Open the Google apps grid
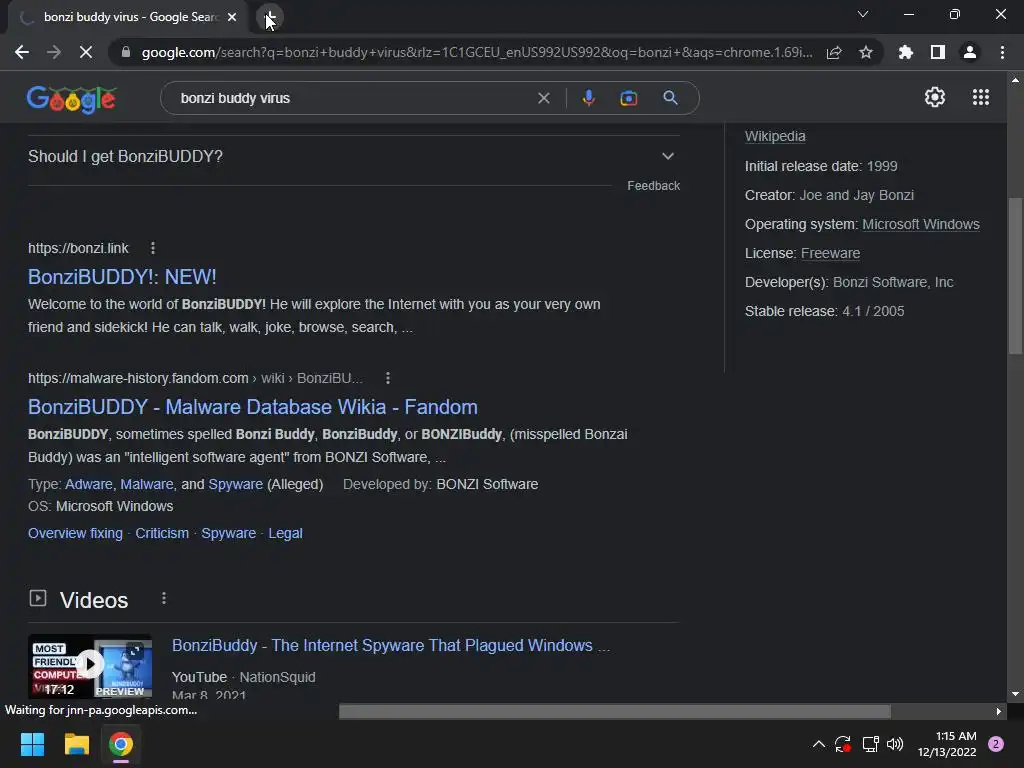 (x=981, y=97)
